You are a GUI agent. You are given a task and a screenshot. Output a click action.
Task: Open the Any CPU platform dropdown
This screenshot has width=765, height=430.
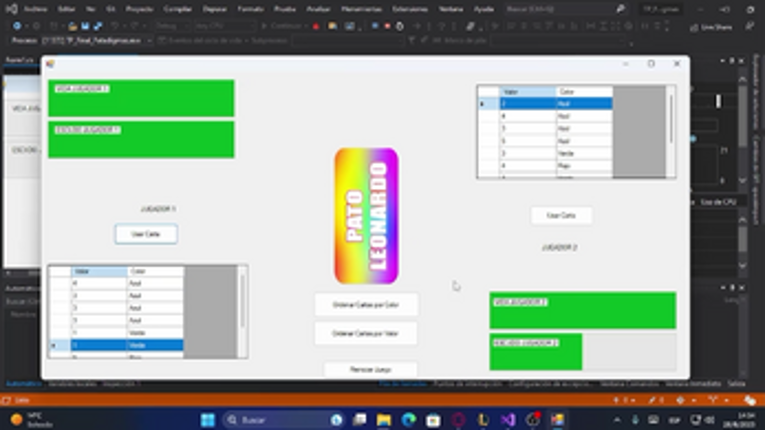(225, 26)
